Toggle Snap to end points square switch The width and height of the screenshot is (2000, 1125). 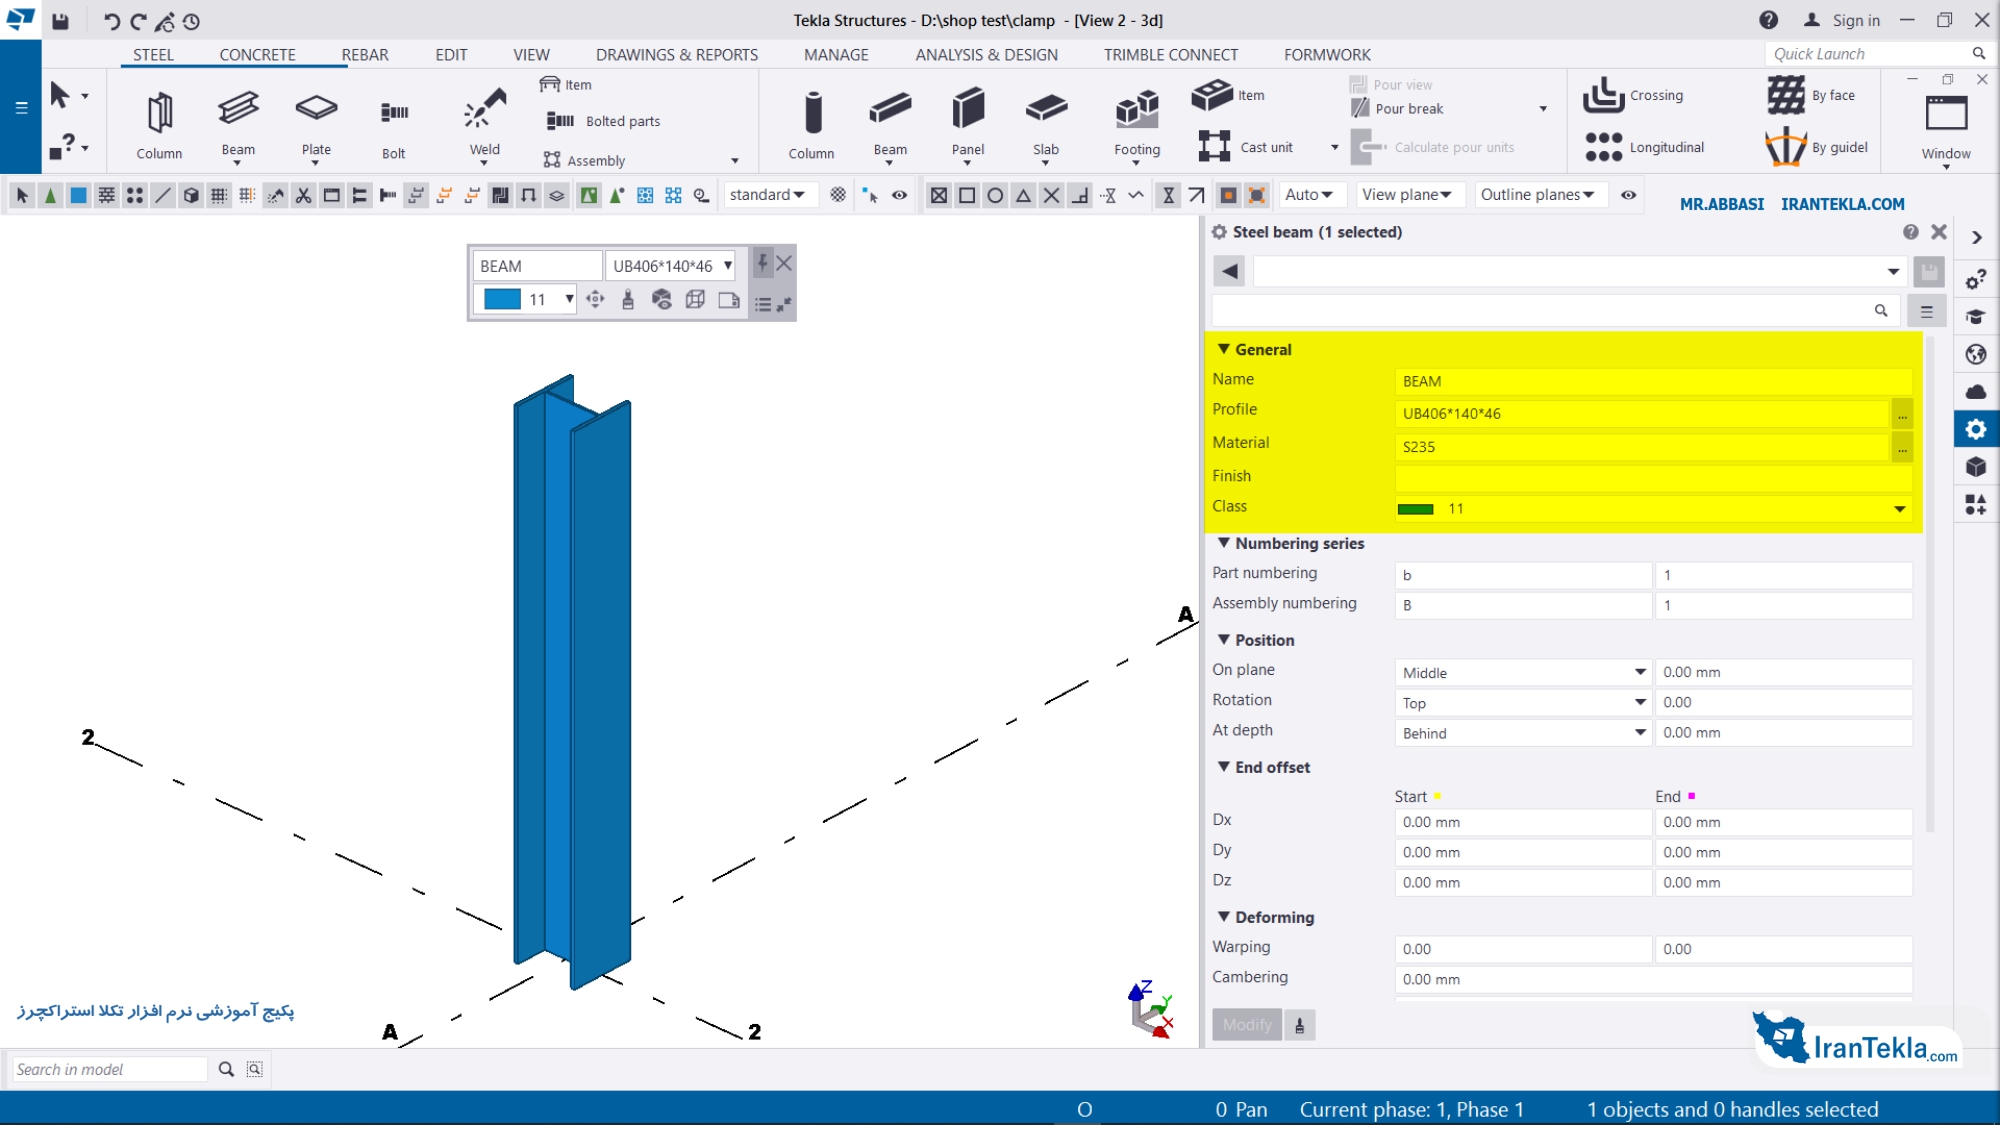pos(967,195)
